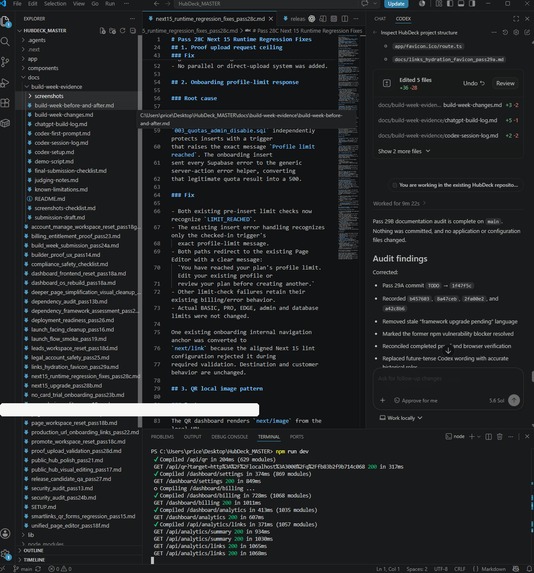
Task: Open the markdown preview to the side
Action: pyautogui.click(x=323, y=19)
